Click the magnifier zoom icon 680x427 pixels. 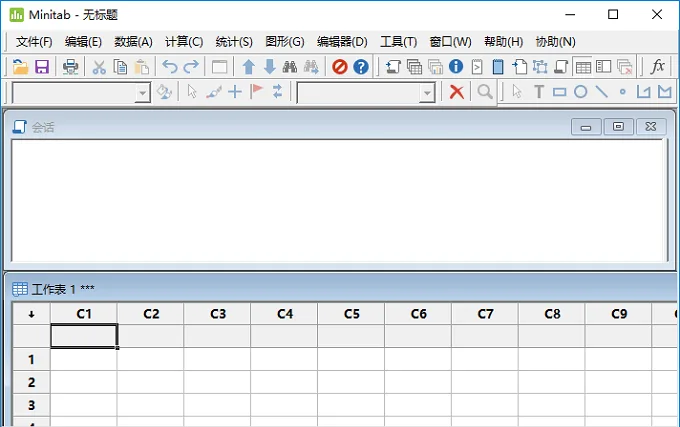[485, 92]
